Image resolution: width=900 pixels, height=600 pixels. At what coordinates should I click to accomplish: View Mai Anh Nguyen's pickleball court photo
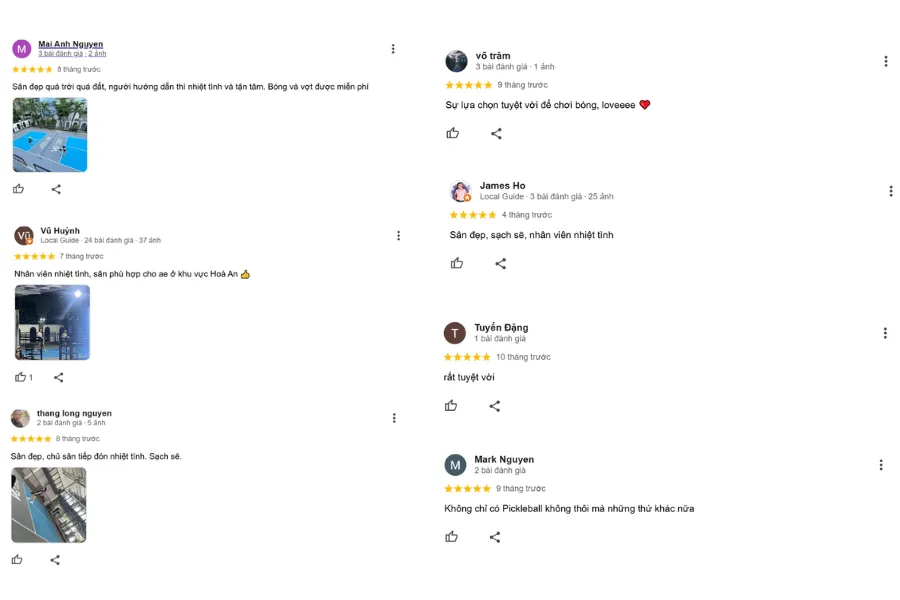(x=50, y=135)
